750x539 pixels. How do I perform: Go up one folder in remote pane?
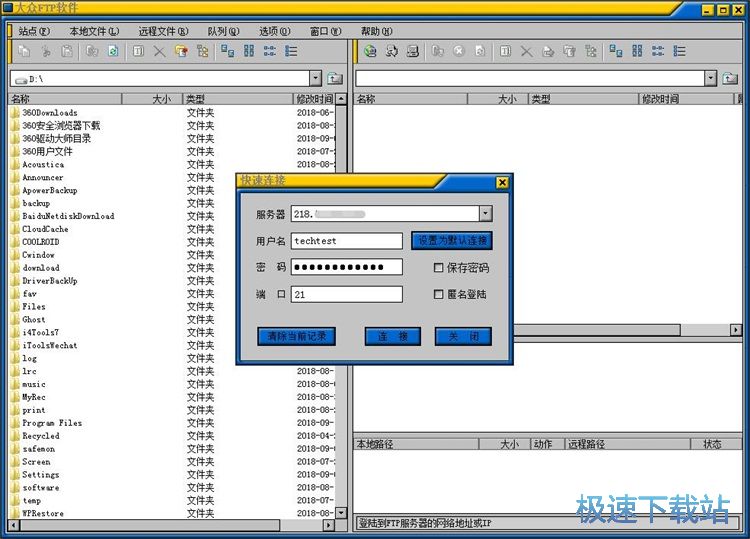[x=730, y=78]
